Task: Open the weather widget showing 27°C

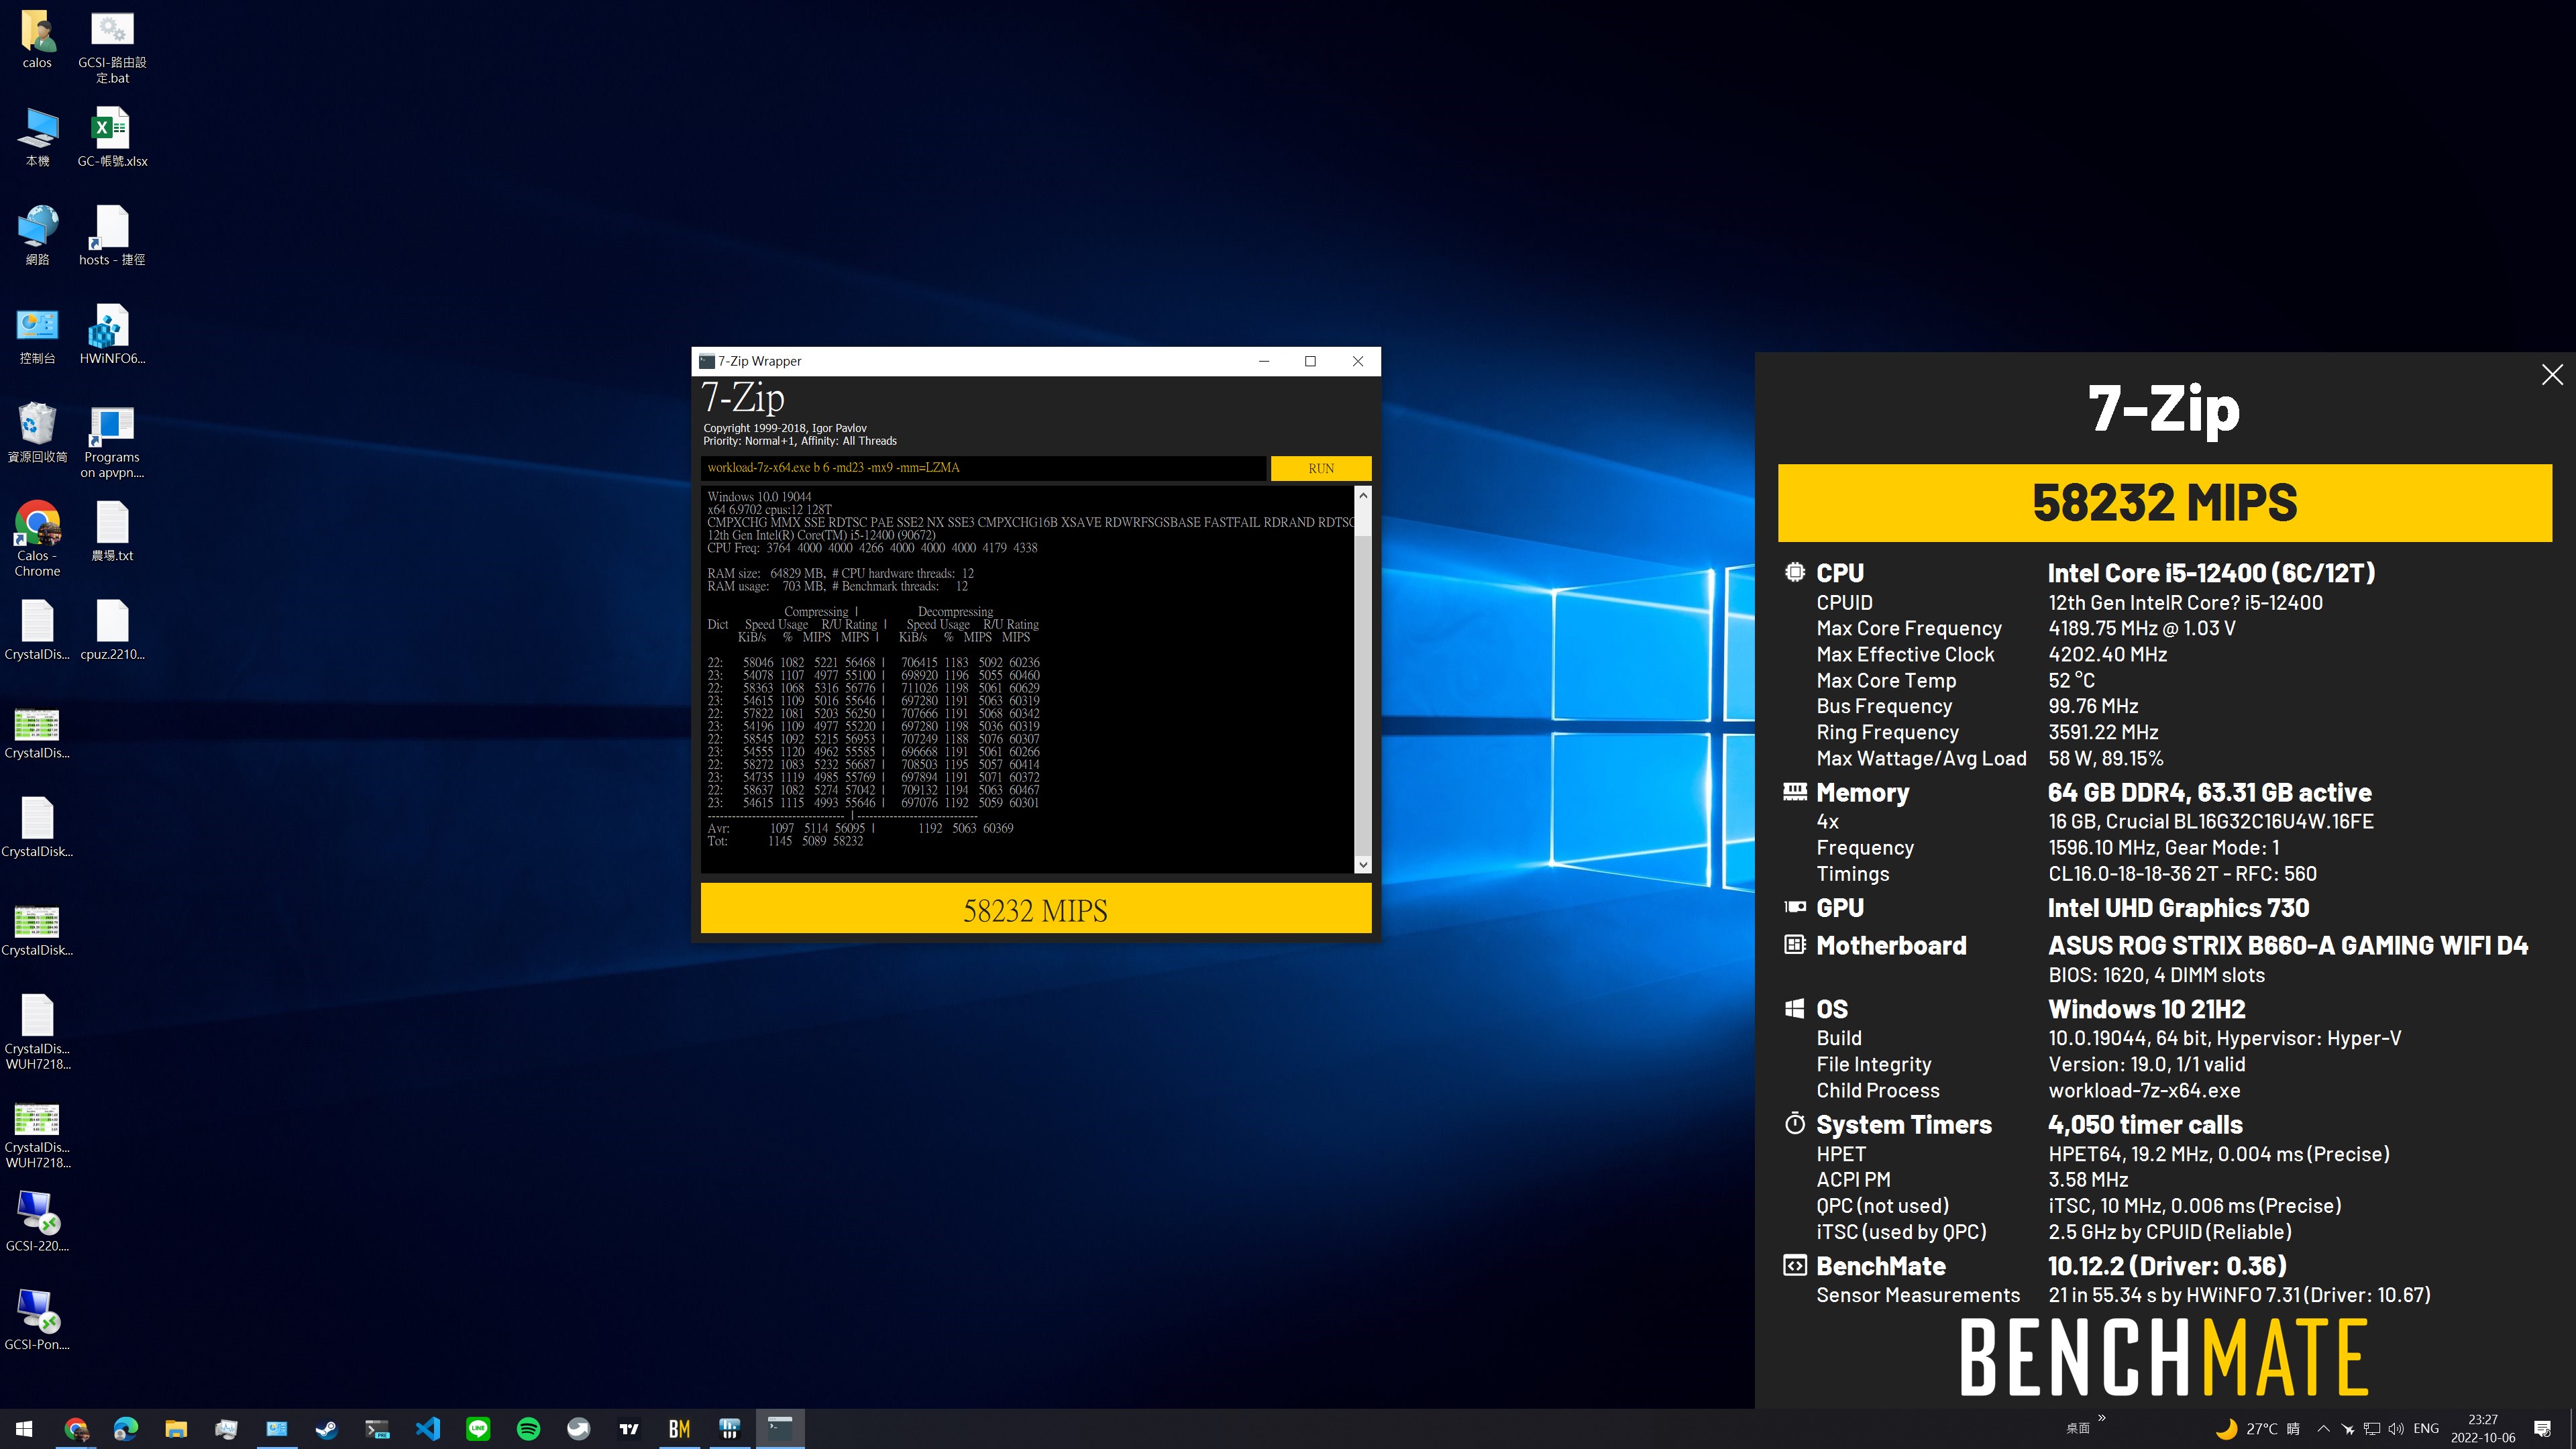Action: (2258, 1428)
